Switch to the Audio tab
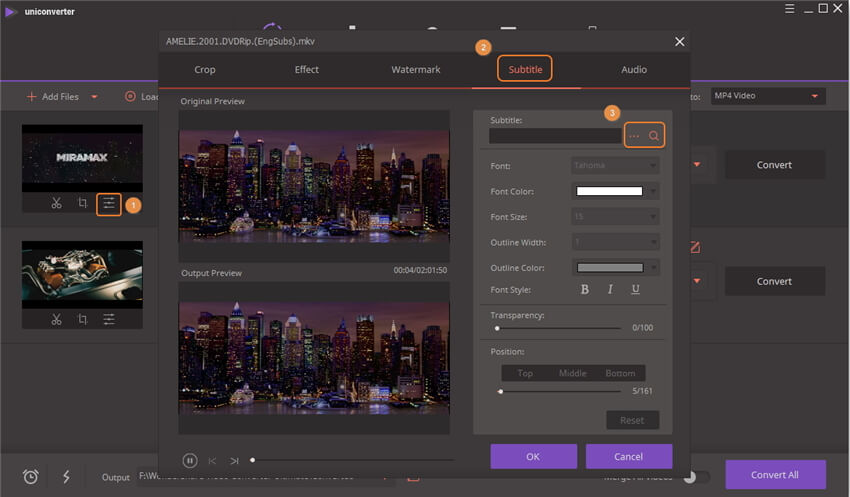Viewport: 850px width, 497px height. click(634, 69)
